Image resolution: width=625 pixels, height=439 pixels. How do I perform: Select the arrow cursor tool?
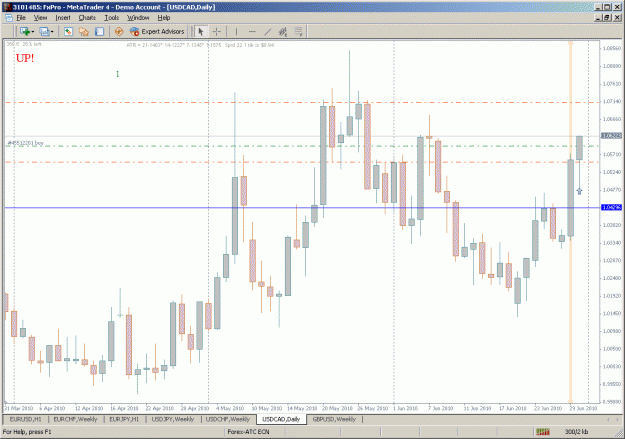201,31
